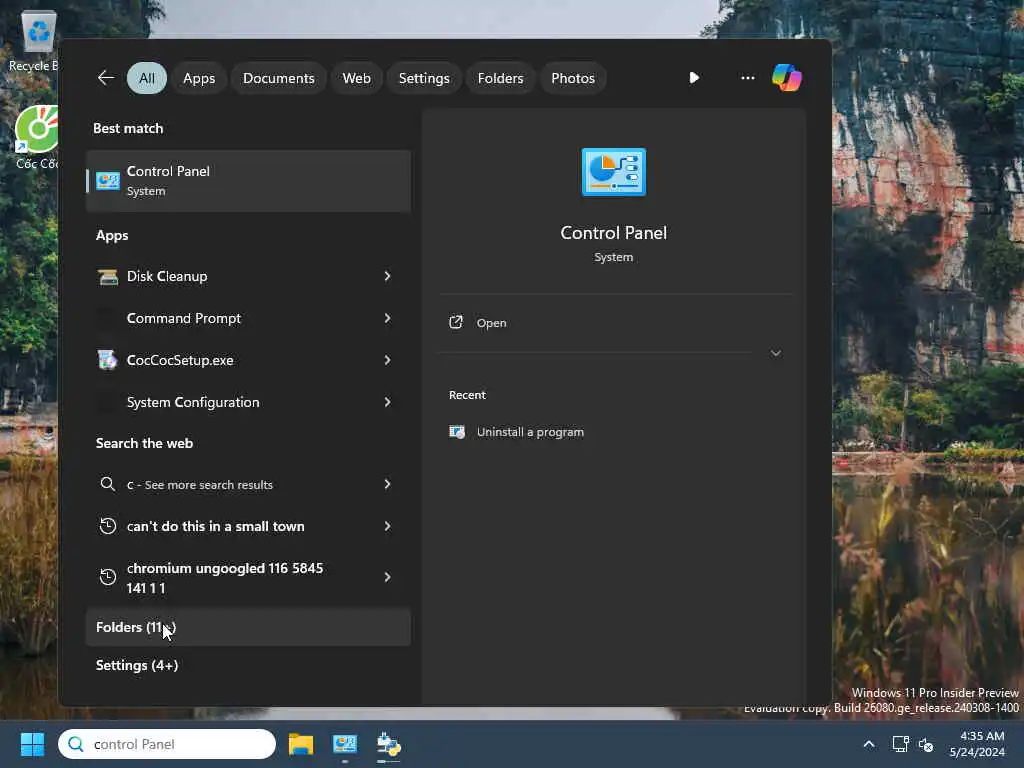Switch to the Web filter tab
This screenshot has height=768, width=1024.
point(357,78)
